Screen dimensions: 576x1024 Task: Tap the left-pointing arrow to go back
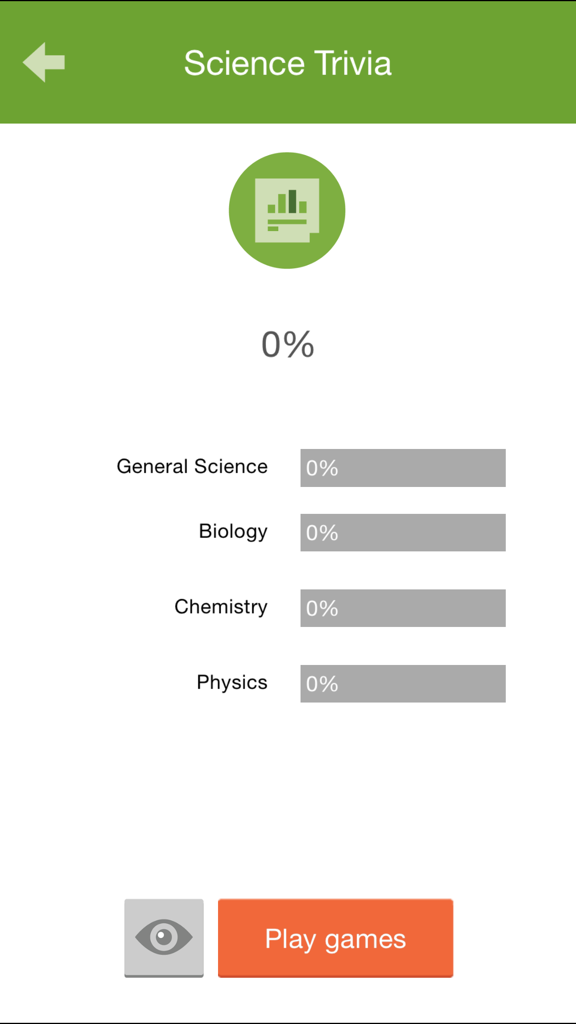click(x=42, y=62)
